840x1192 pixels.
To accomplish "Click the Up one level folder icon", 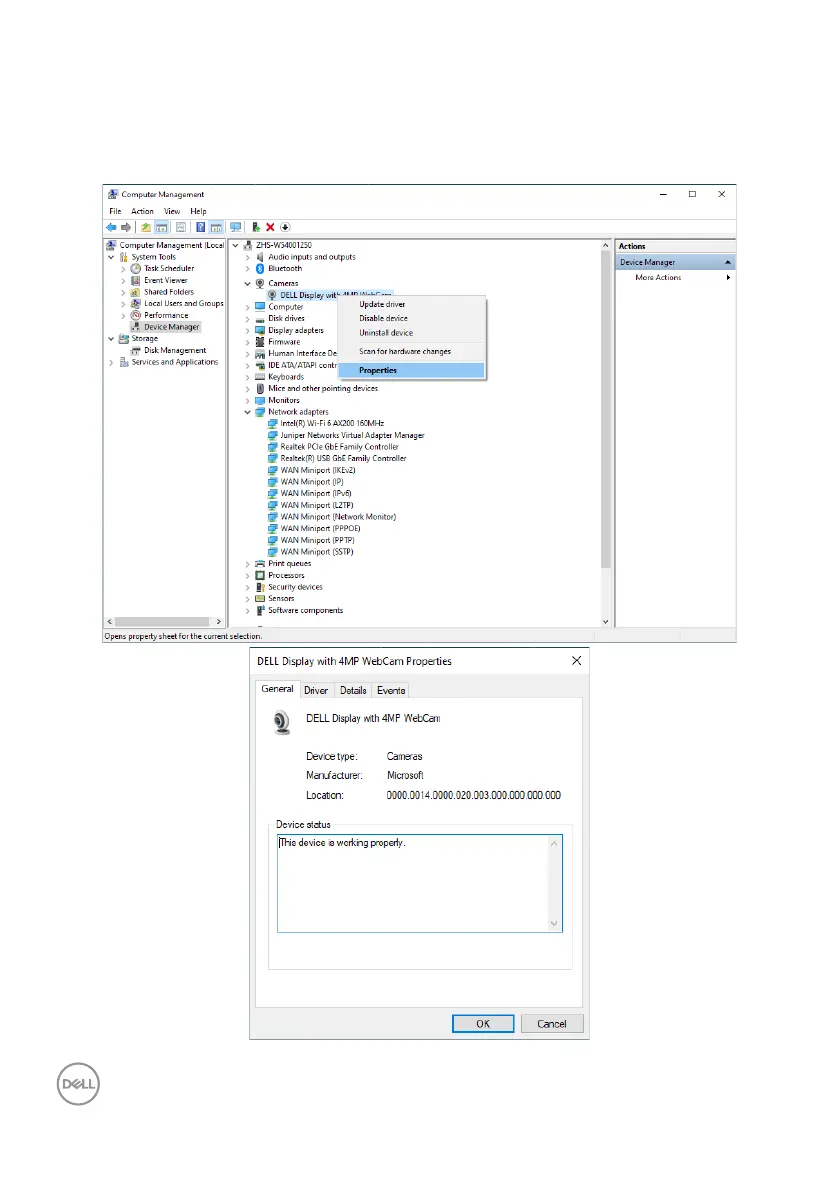I will [146, 227].
